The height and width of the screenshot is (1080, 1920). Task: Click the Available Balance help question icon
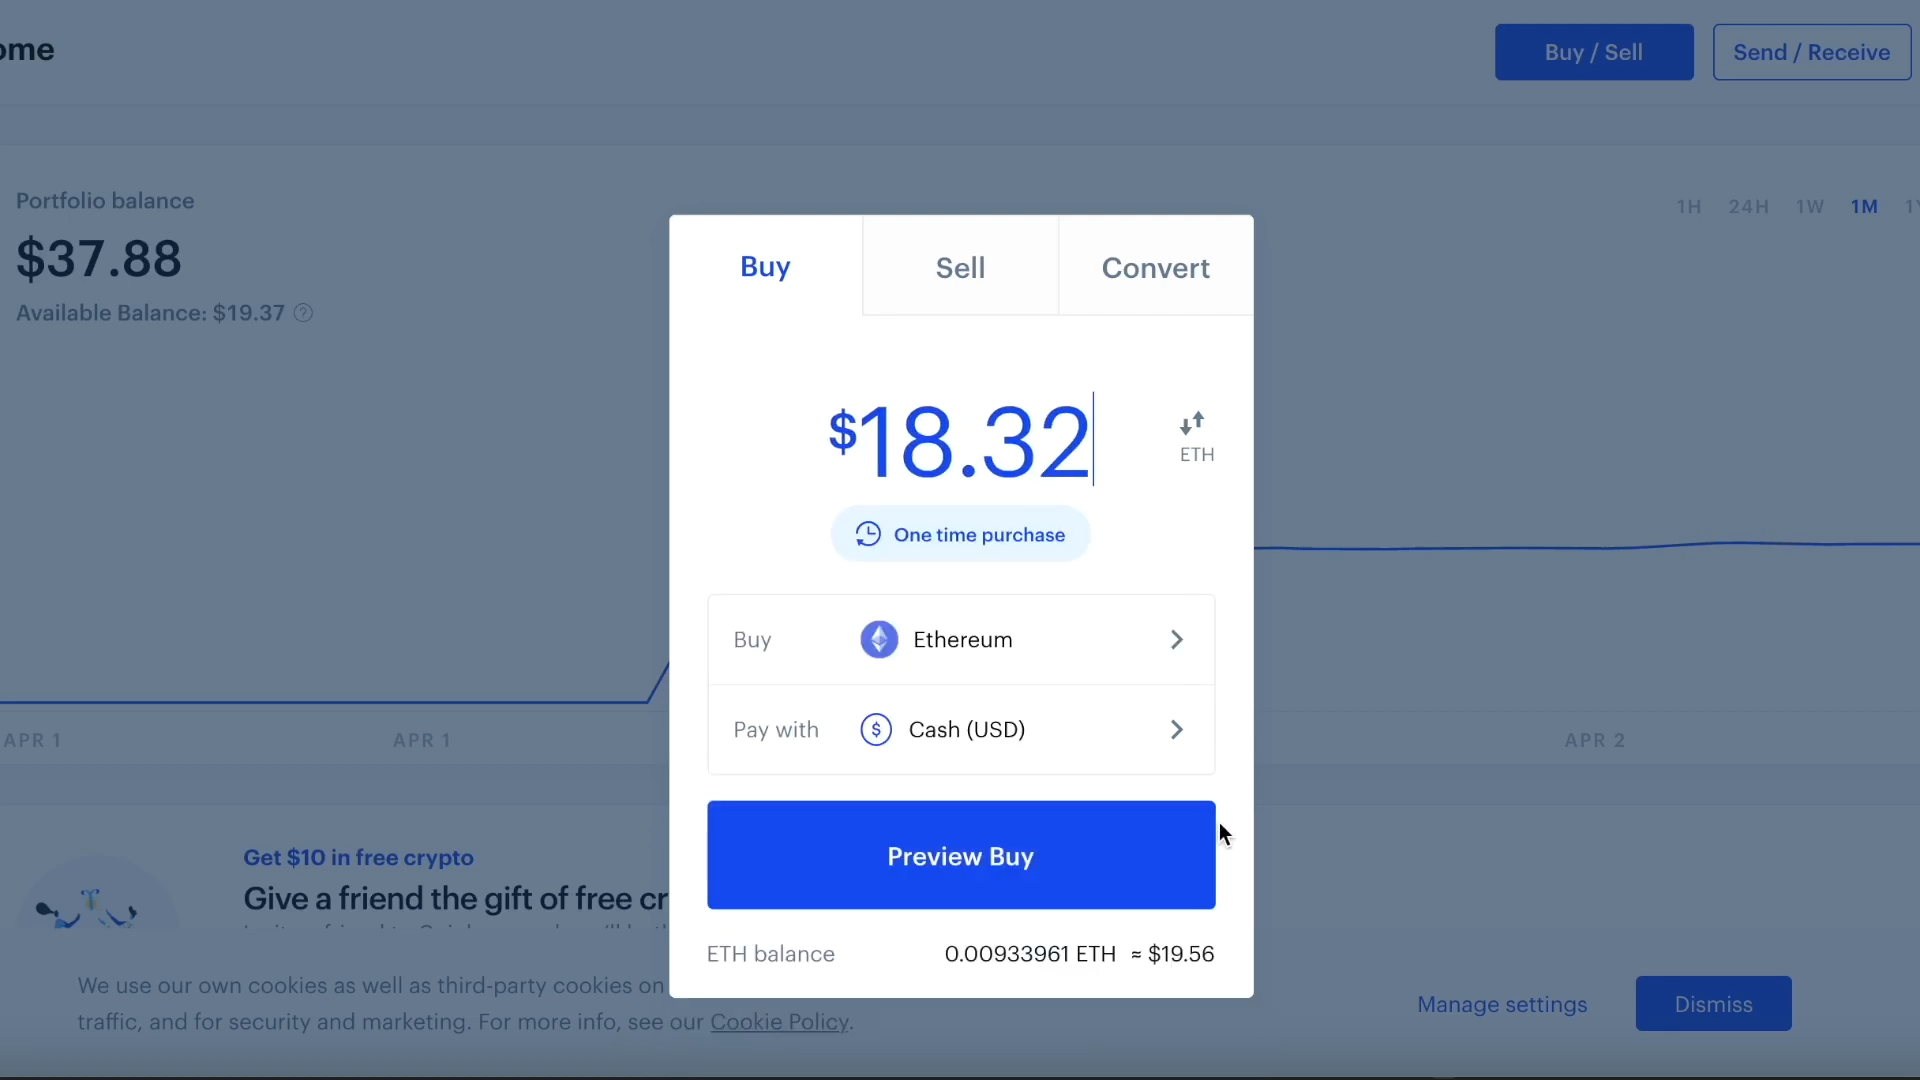[303, 313]
